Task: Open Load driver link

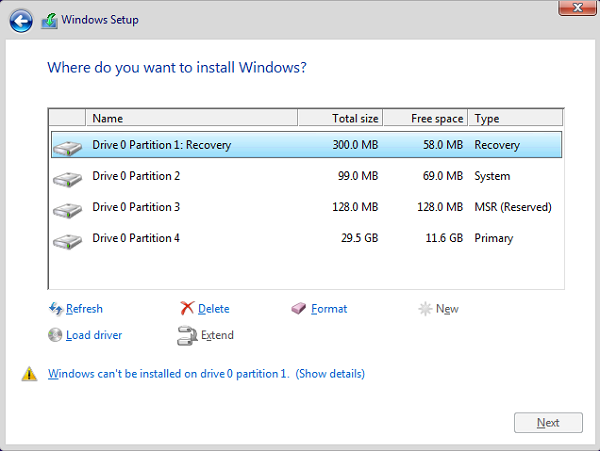Action: tap(94, 335)
